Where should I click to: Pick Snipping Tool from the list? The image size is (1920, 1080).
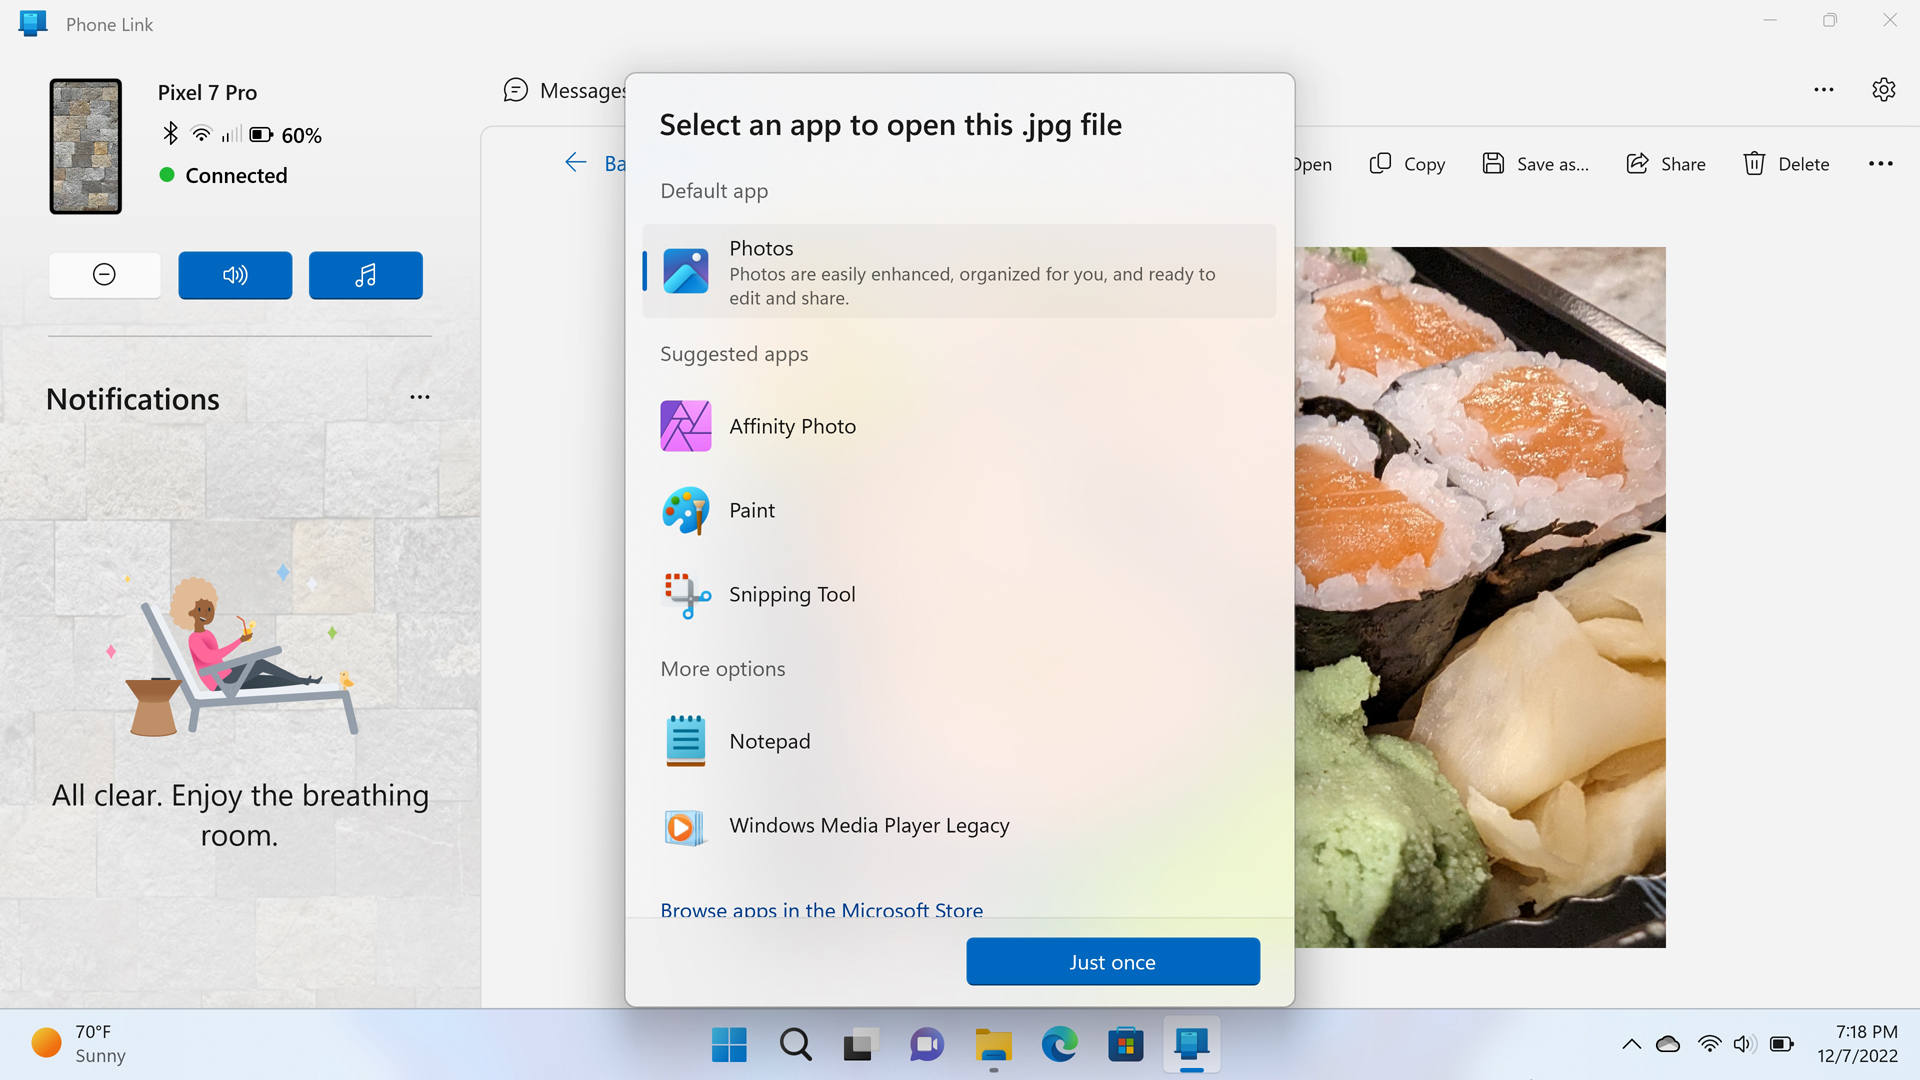(x=792, y=594)
